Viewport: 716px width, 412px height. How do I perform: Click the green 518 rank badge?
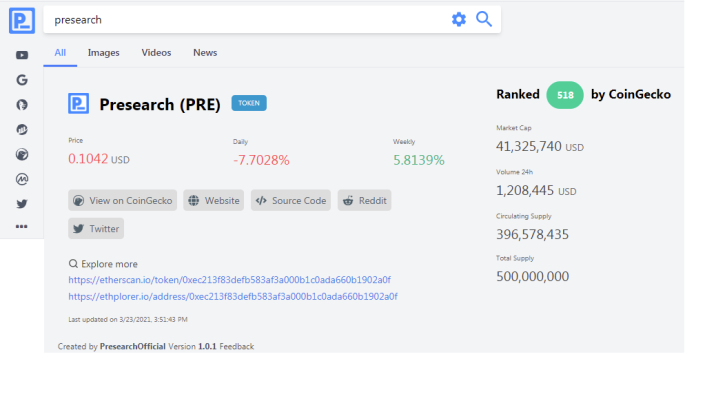click(565, 95)
